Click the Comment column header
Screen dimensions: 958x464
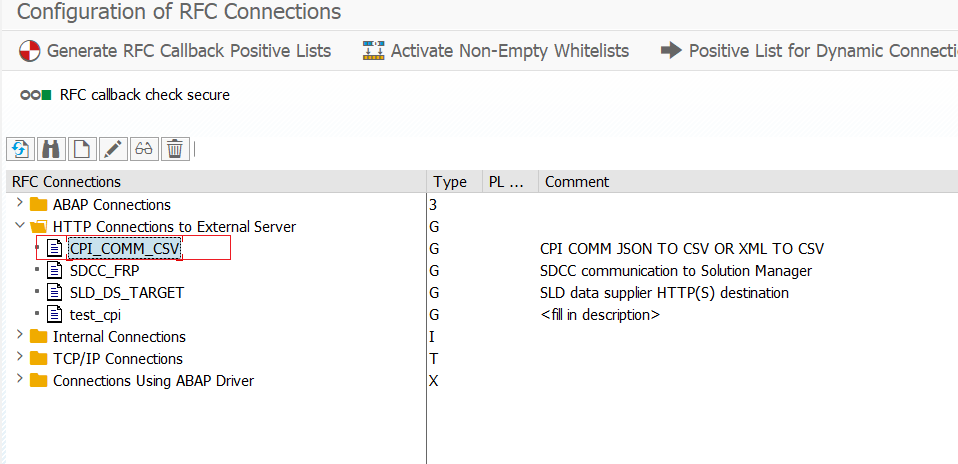(x=577, y=182)
